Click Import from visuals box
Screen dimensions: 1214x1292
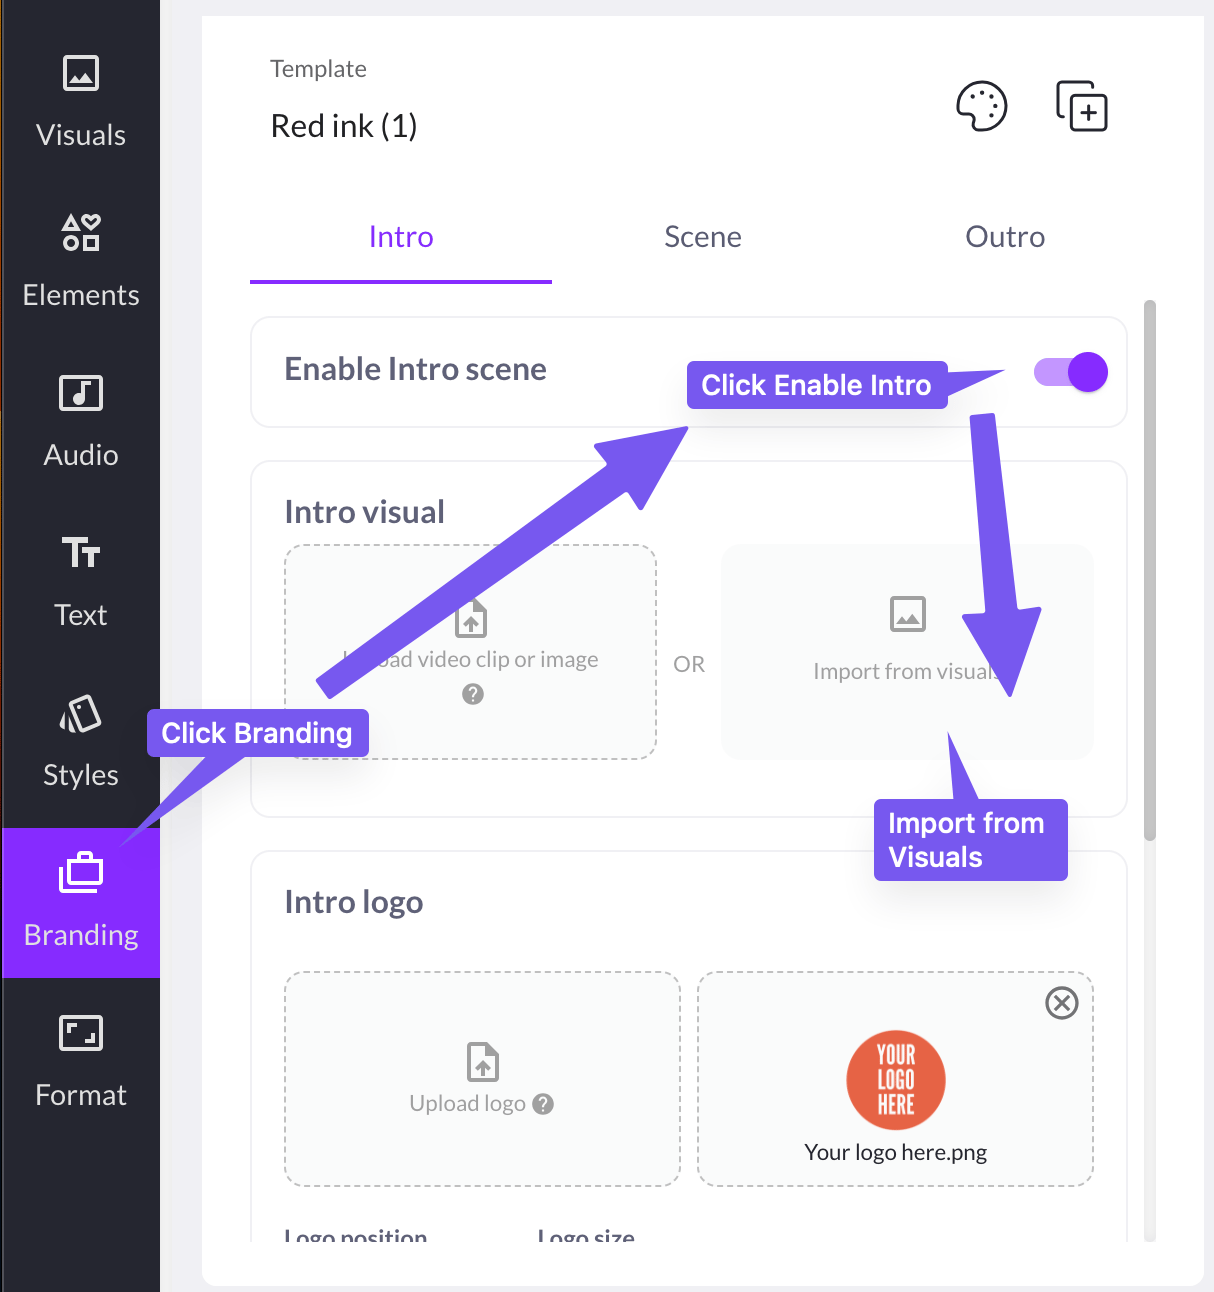(x=906, y=650)
